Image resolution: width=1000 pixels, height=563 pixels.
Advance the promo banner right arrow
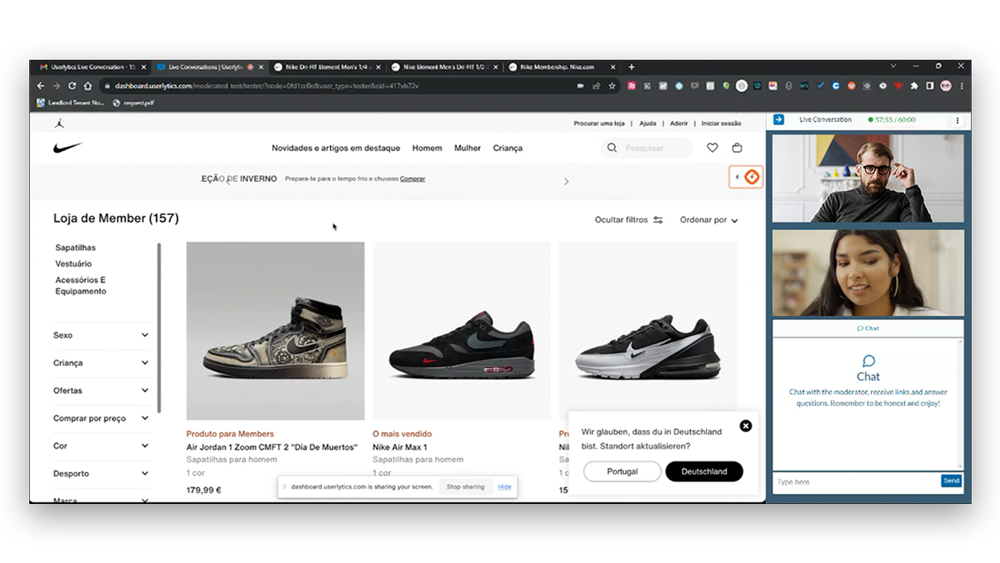[566, 182]
